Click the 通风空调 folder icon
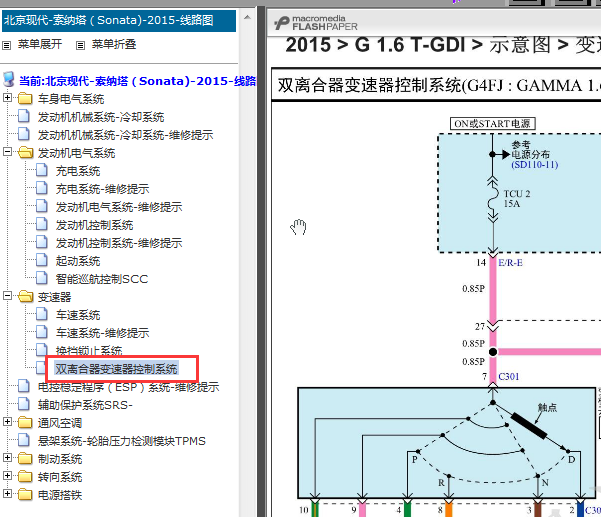The image size is (601, 517). coord(25,423)
